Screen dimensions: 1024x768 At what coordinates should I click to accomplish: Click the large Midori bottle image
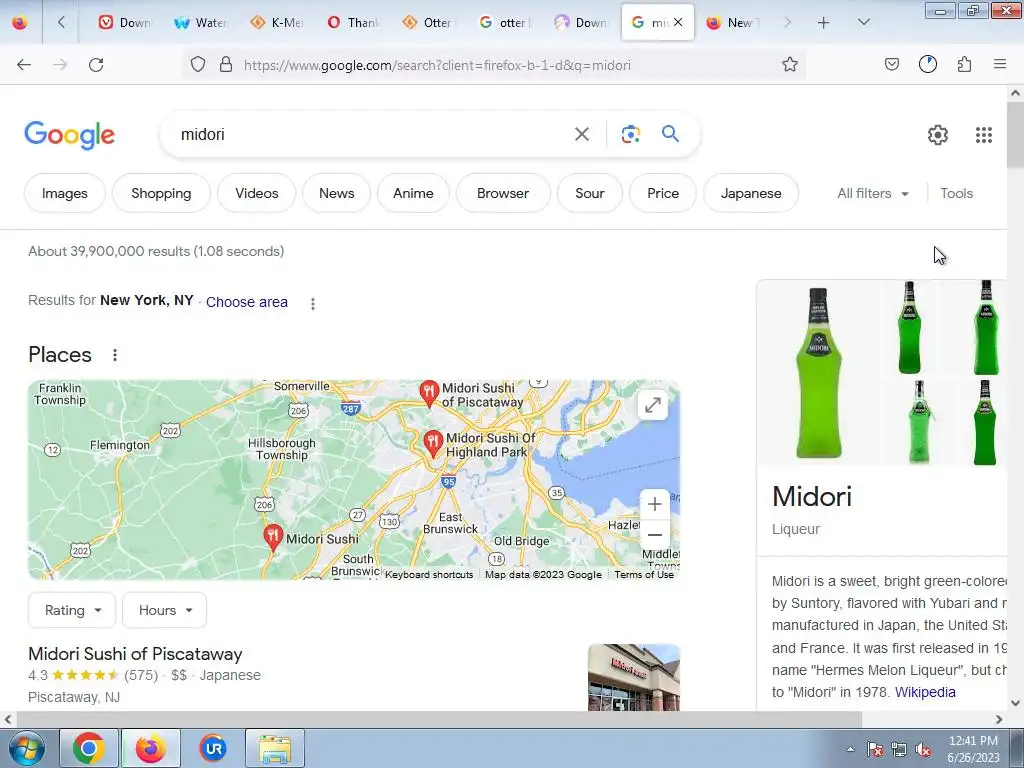[x=819, y=373]
